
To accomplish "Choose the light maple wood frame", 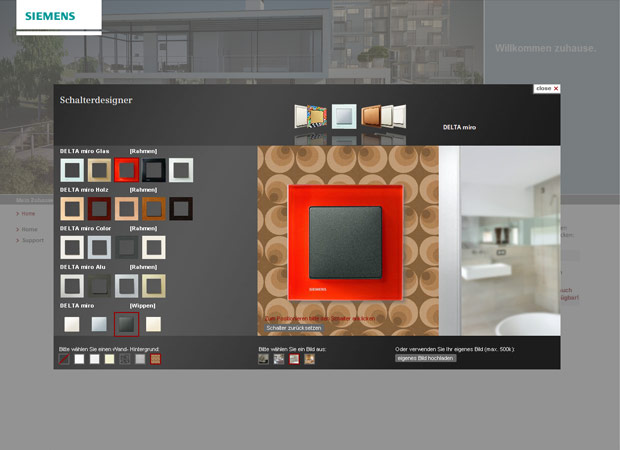I will [72, 209].
